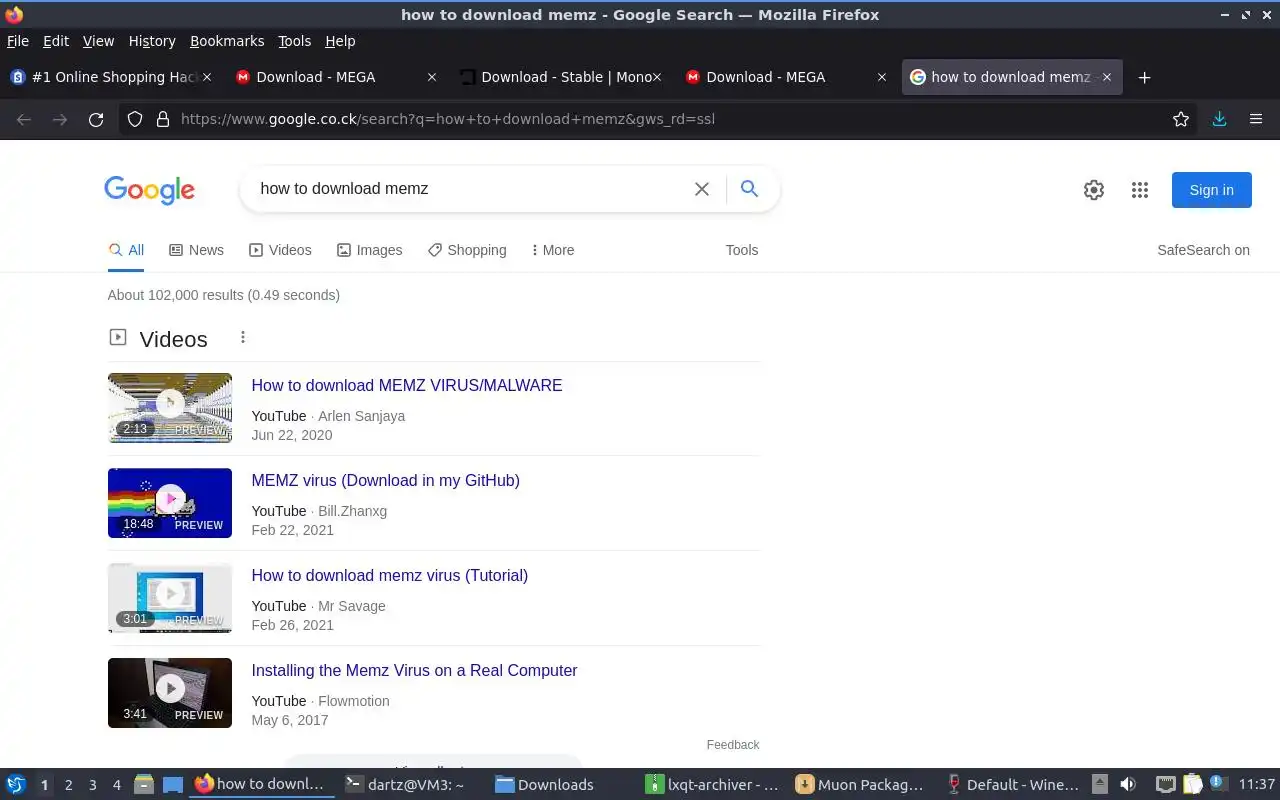Viewport: 1280px width, 800px height.
Task: Open the file manager taskbar launcher icon
Action: (x=143, y=784)
